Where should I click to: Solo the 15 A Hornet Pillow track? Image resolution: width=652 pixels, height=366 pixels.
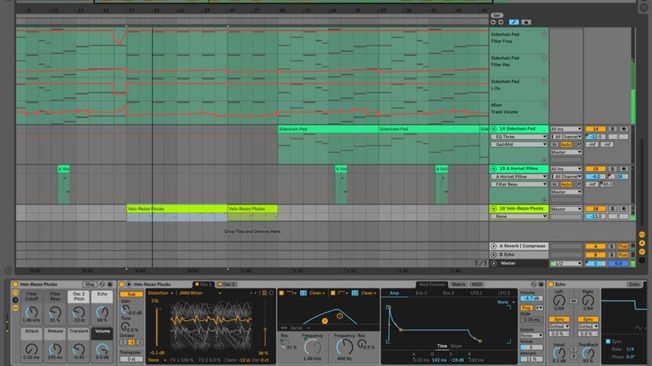[612, 169]
